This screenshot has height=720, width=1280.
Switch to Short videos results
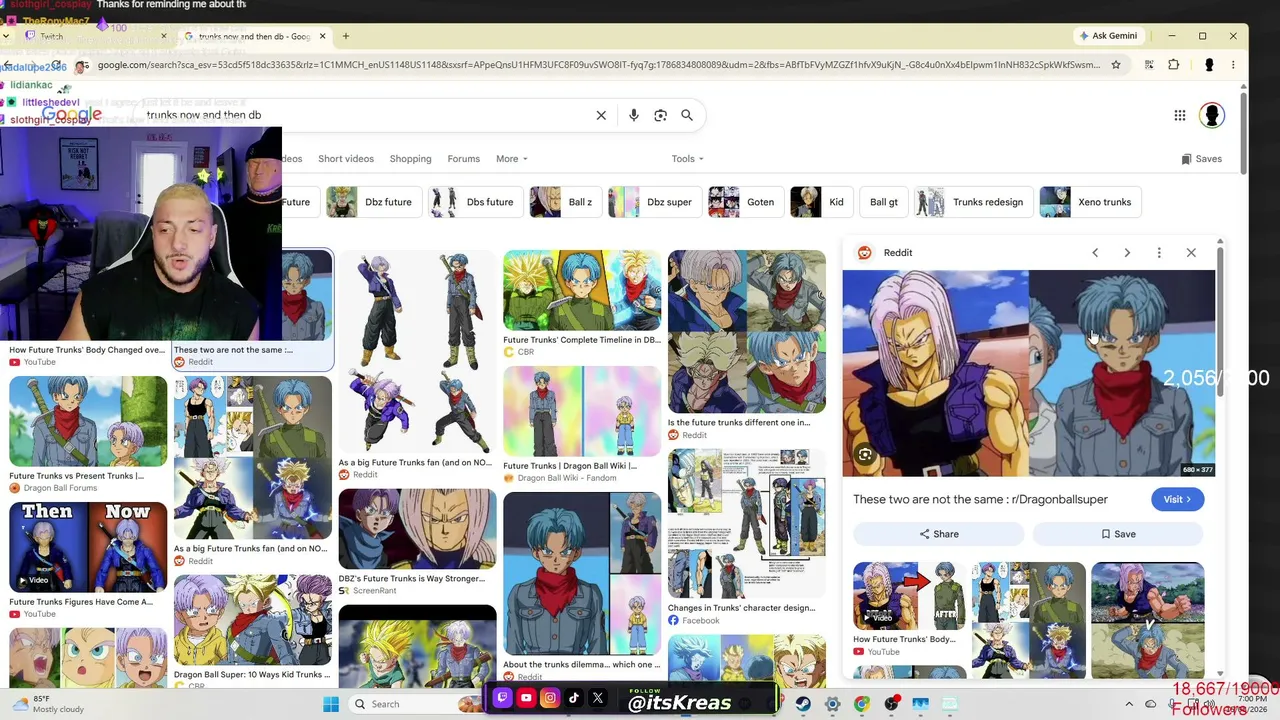346,159
